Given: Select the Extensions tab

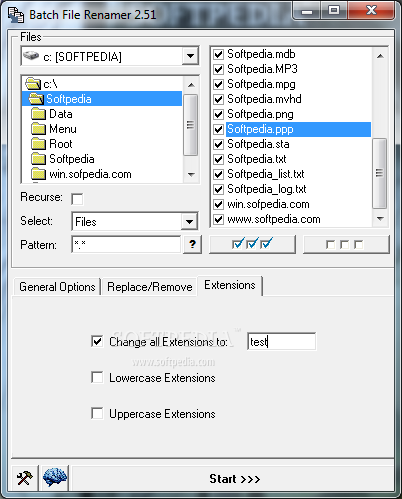Looking at the screenshot, I should (x=230, y=285).
